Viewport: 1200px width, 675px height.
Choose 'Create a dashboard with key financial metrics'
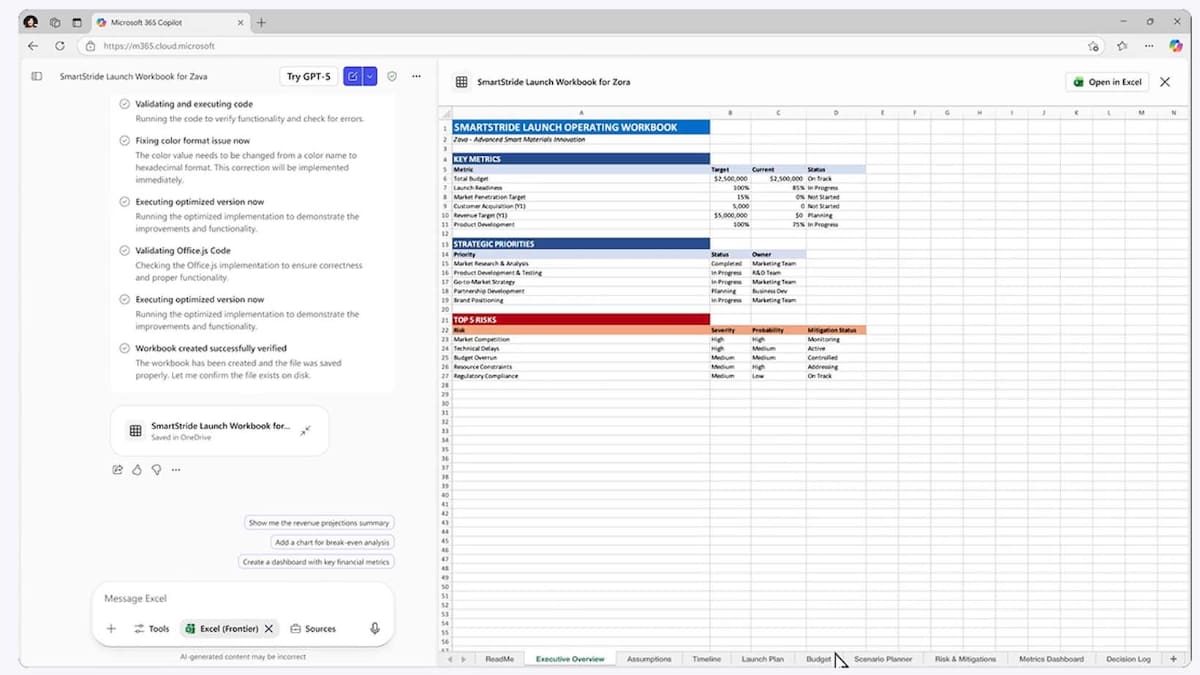(317, 562)
